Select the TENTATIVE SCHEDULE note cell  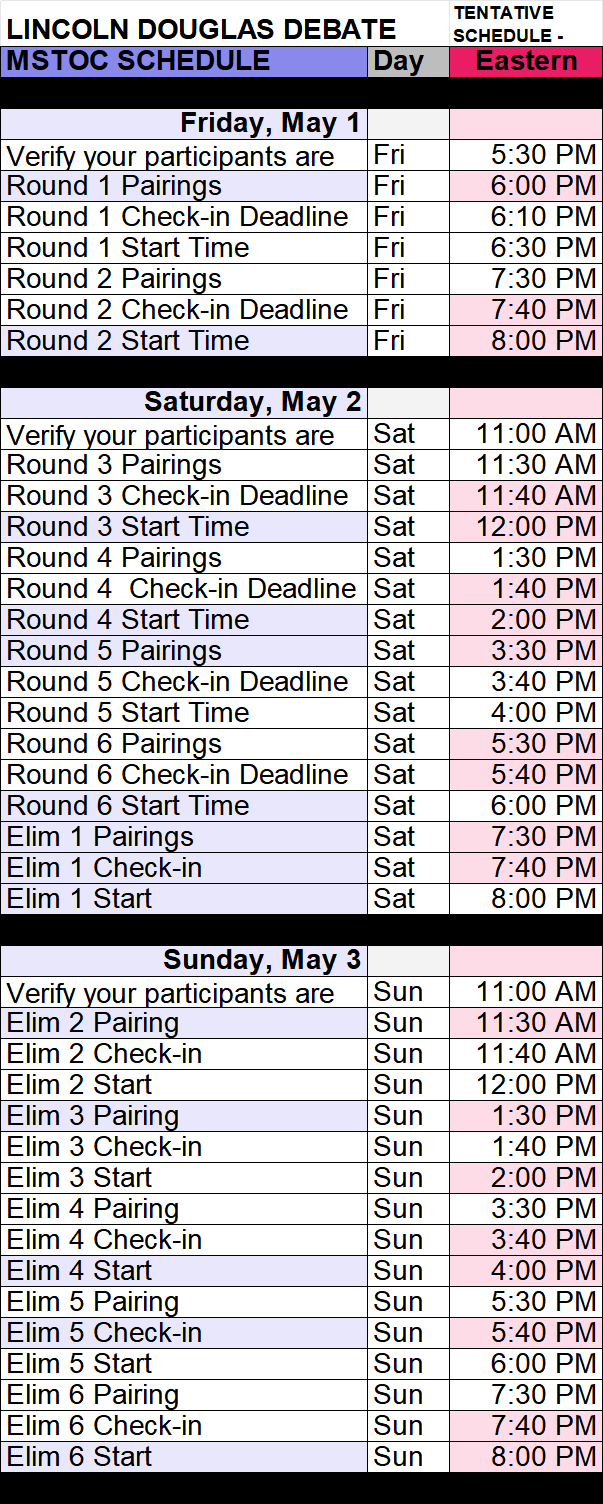tap(526, 24)
